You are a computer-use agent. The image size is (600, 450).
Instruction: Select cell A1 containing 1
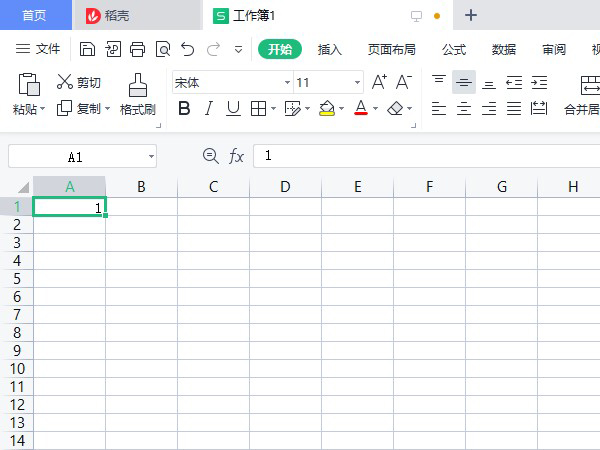point(69,207)
